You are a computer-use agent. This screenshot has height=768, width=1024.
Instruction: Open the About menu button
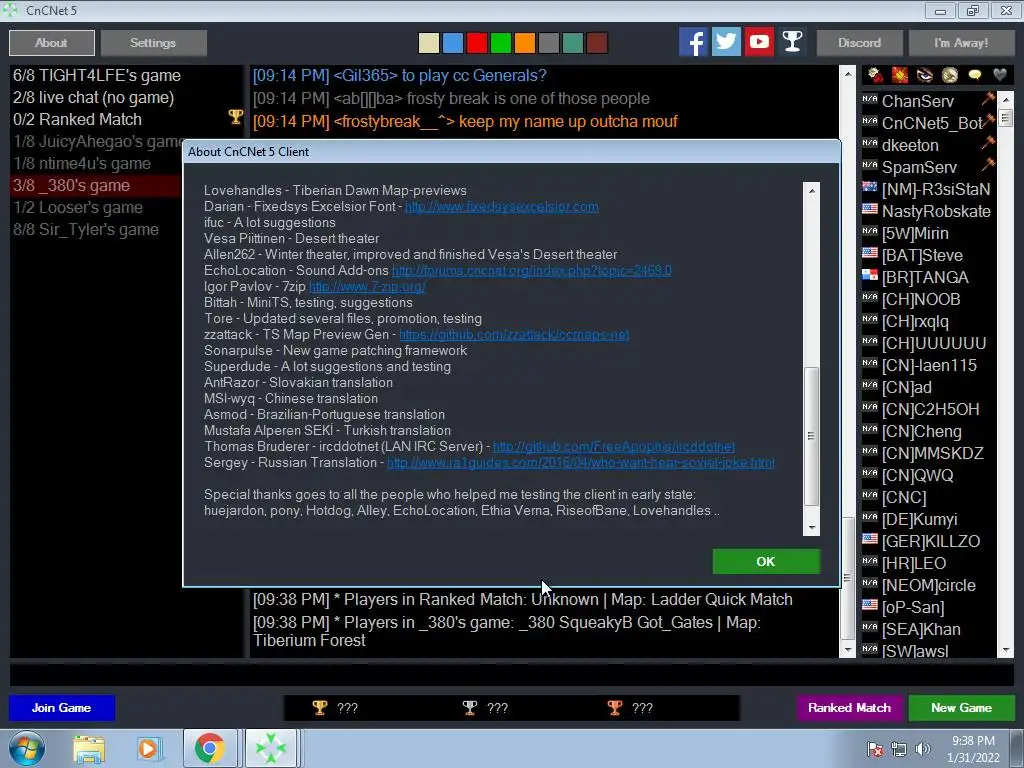point(52,43)
